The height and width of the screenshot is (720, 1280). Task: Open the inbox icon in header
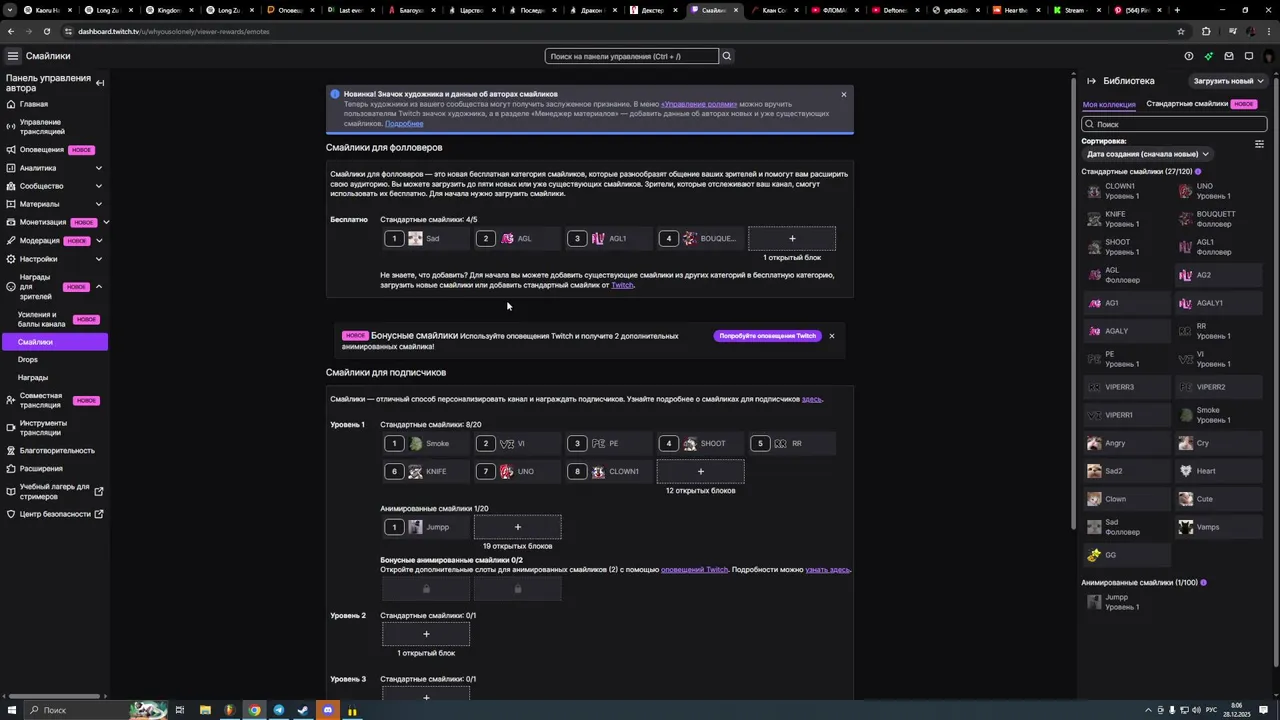pos(1229,56)
